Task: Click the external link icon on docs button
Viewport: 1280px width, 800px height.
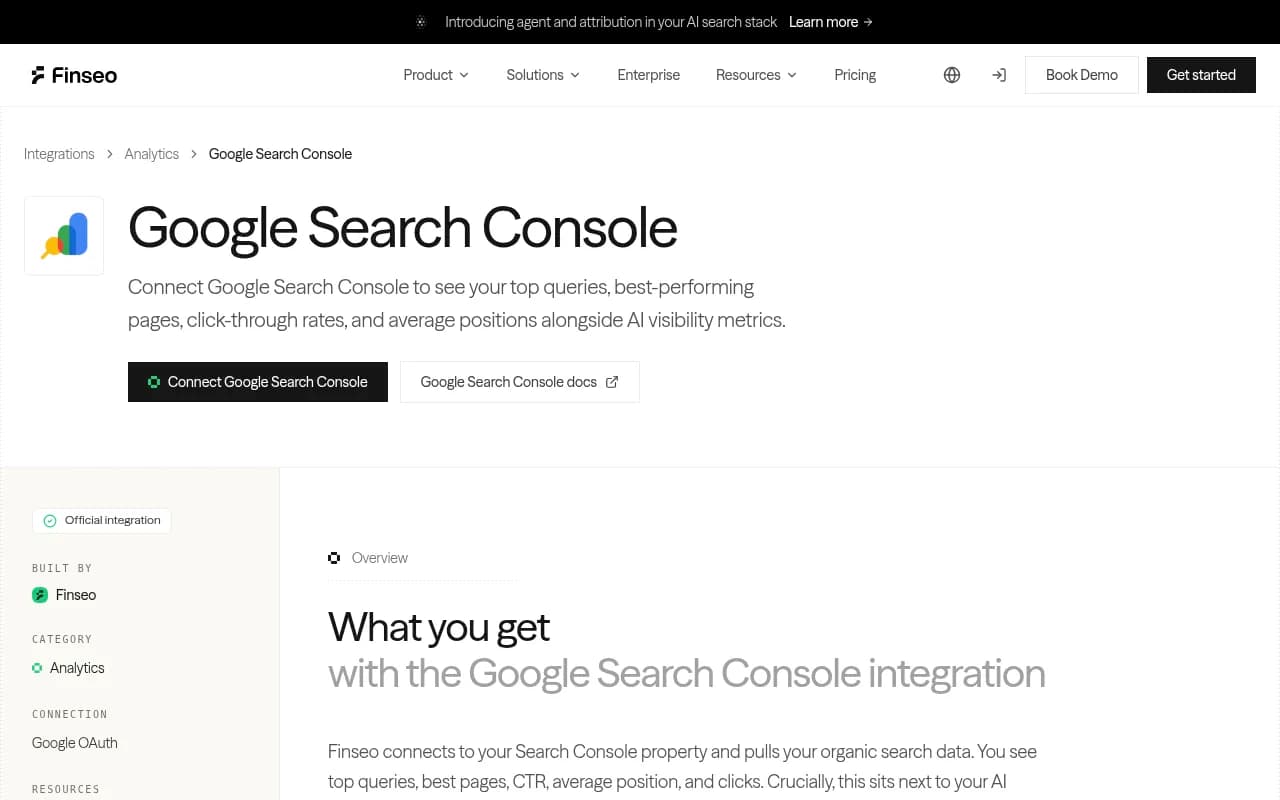Action: point(612,382)
